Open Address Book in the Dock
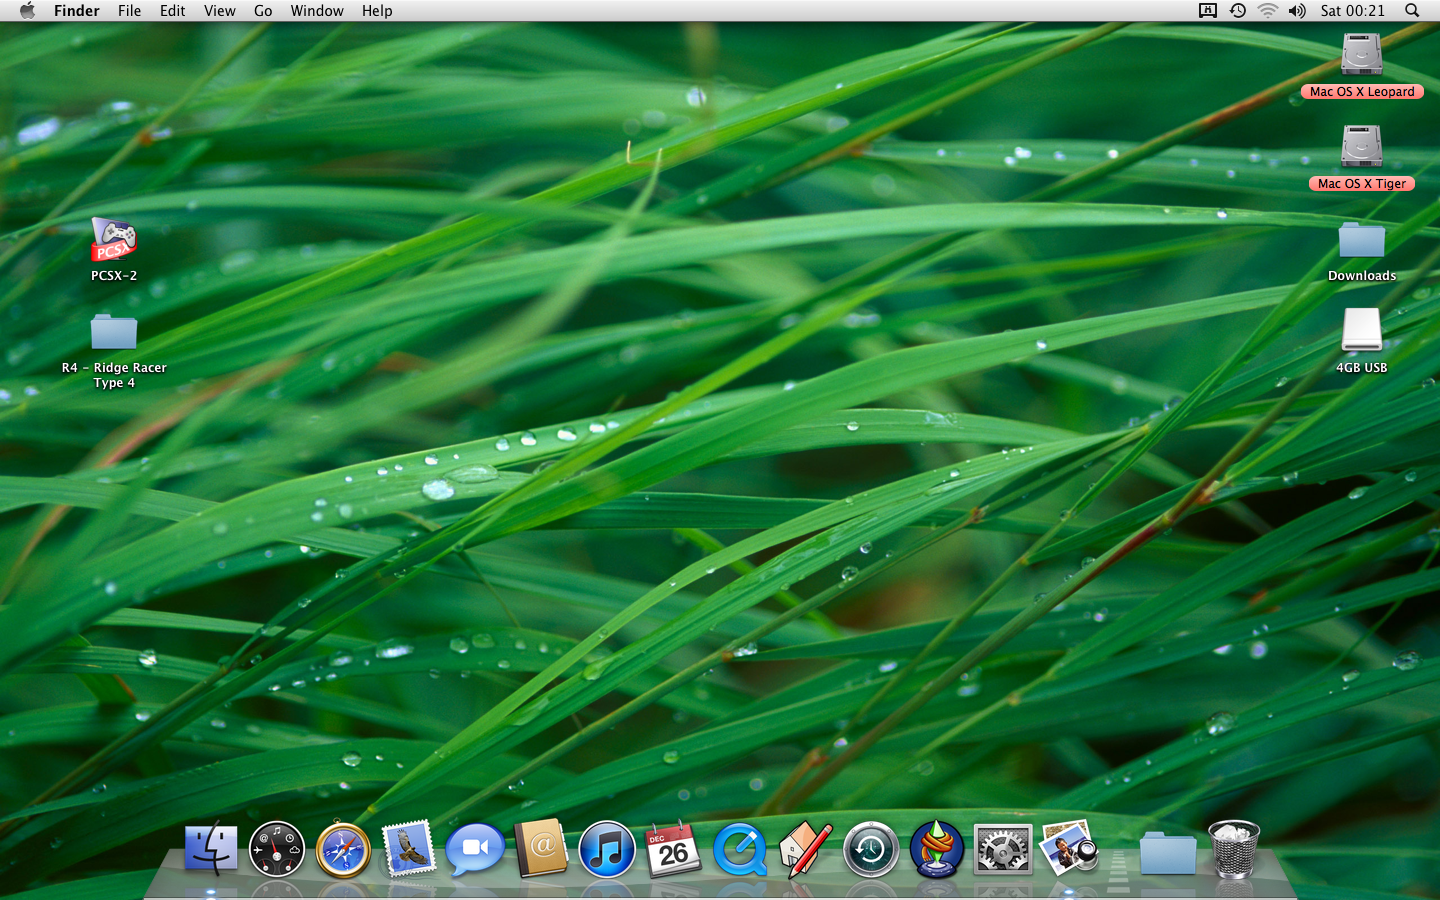Screen dimensions: 1440x900 541,849
